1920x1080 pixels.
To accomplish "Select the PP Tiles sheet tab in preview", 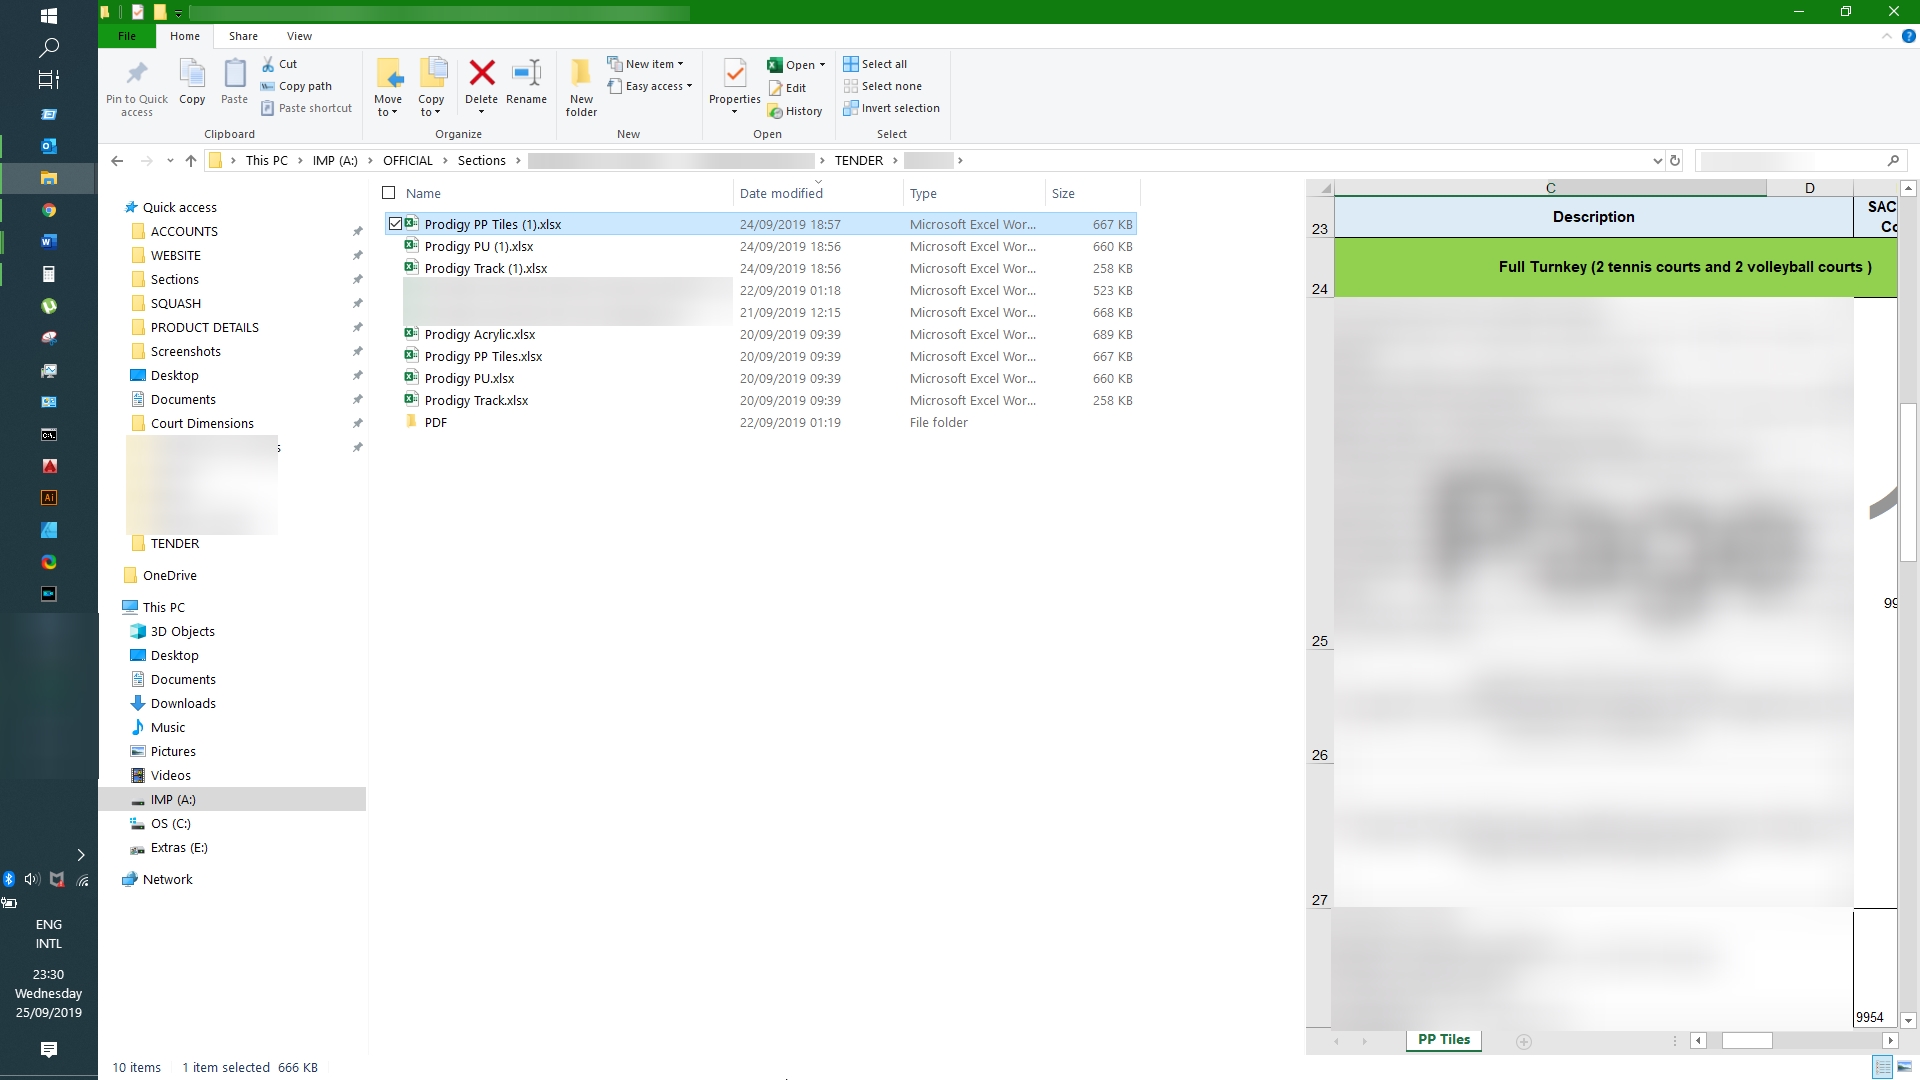I will 1444,1040.
